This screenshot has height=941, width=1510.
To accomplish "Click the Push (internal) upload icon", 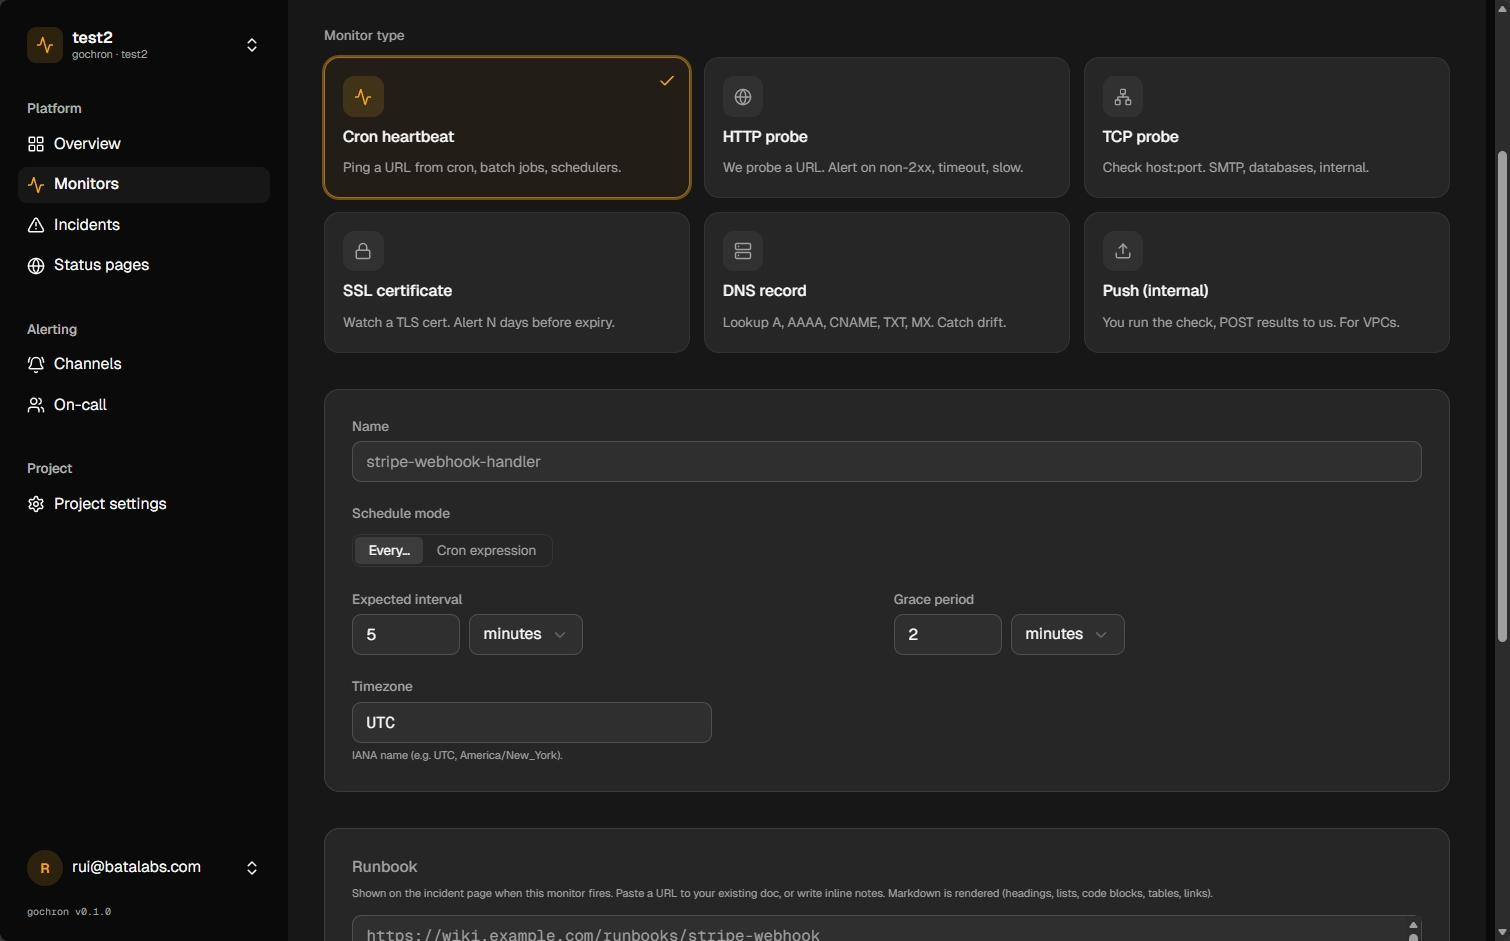I will pos(1123,251).
